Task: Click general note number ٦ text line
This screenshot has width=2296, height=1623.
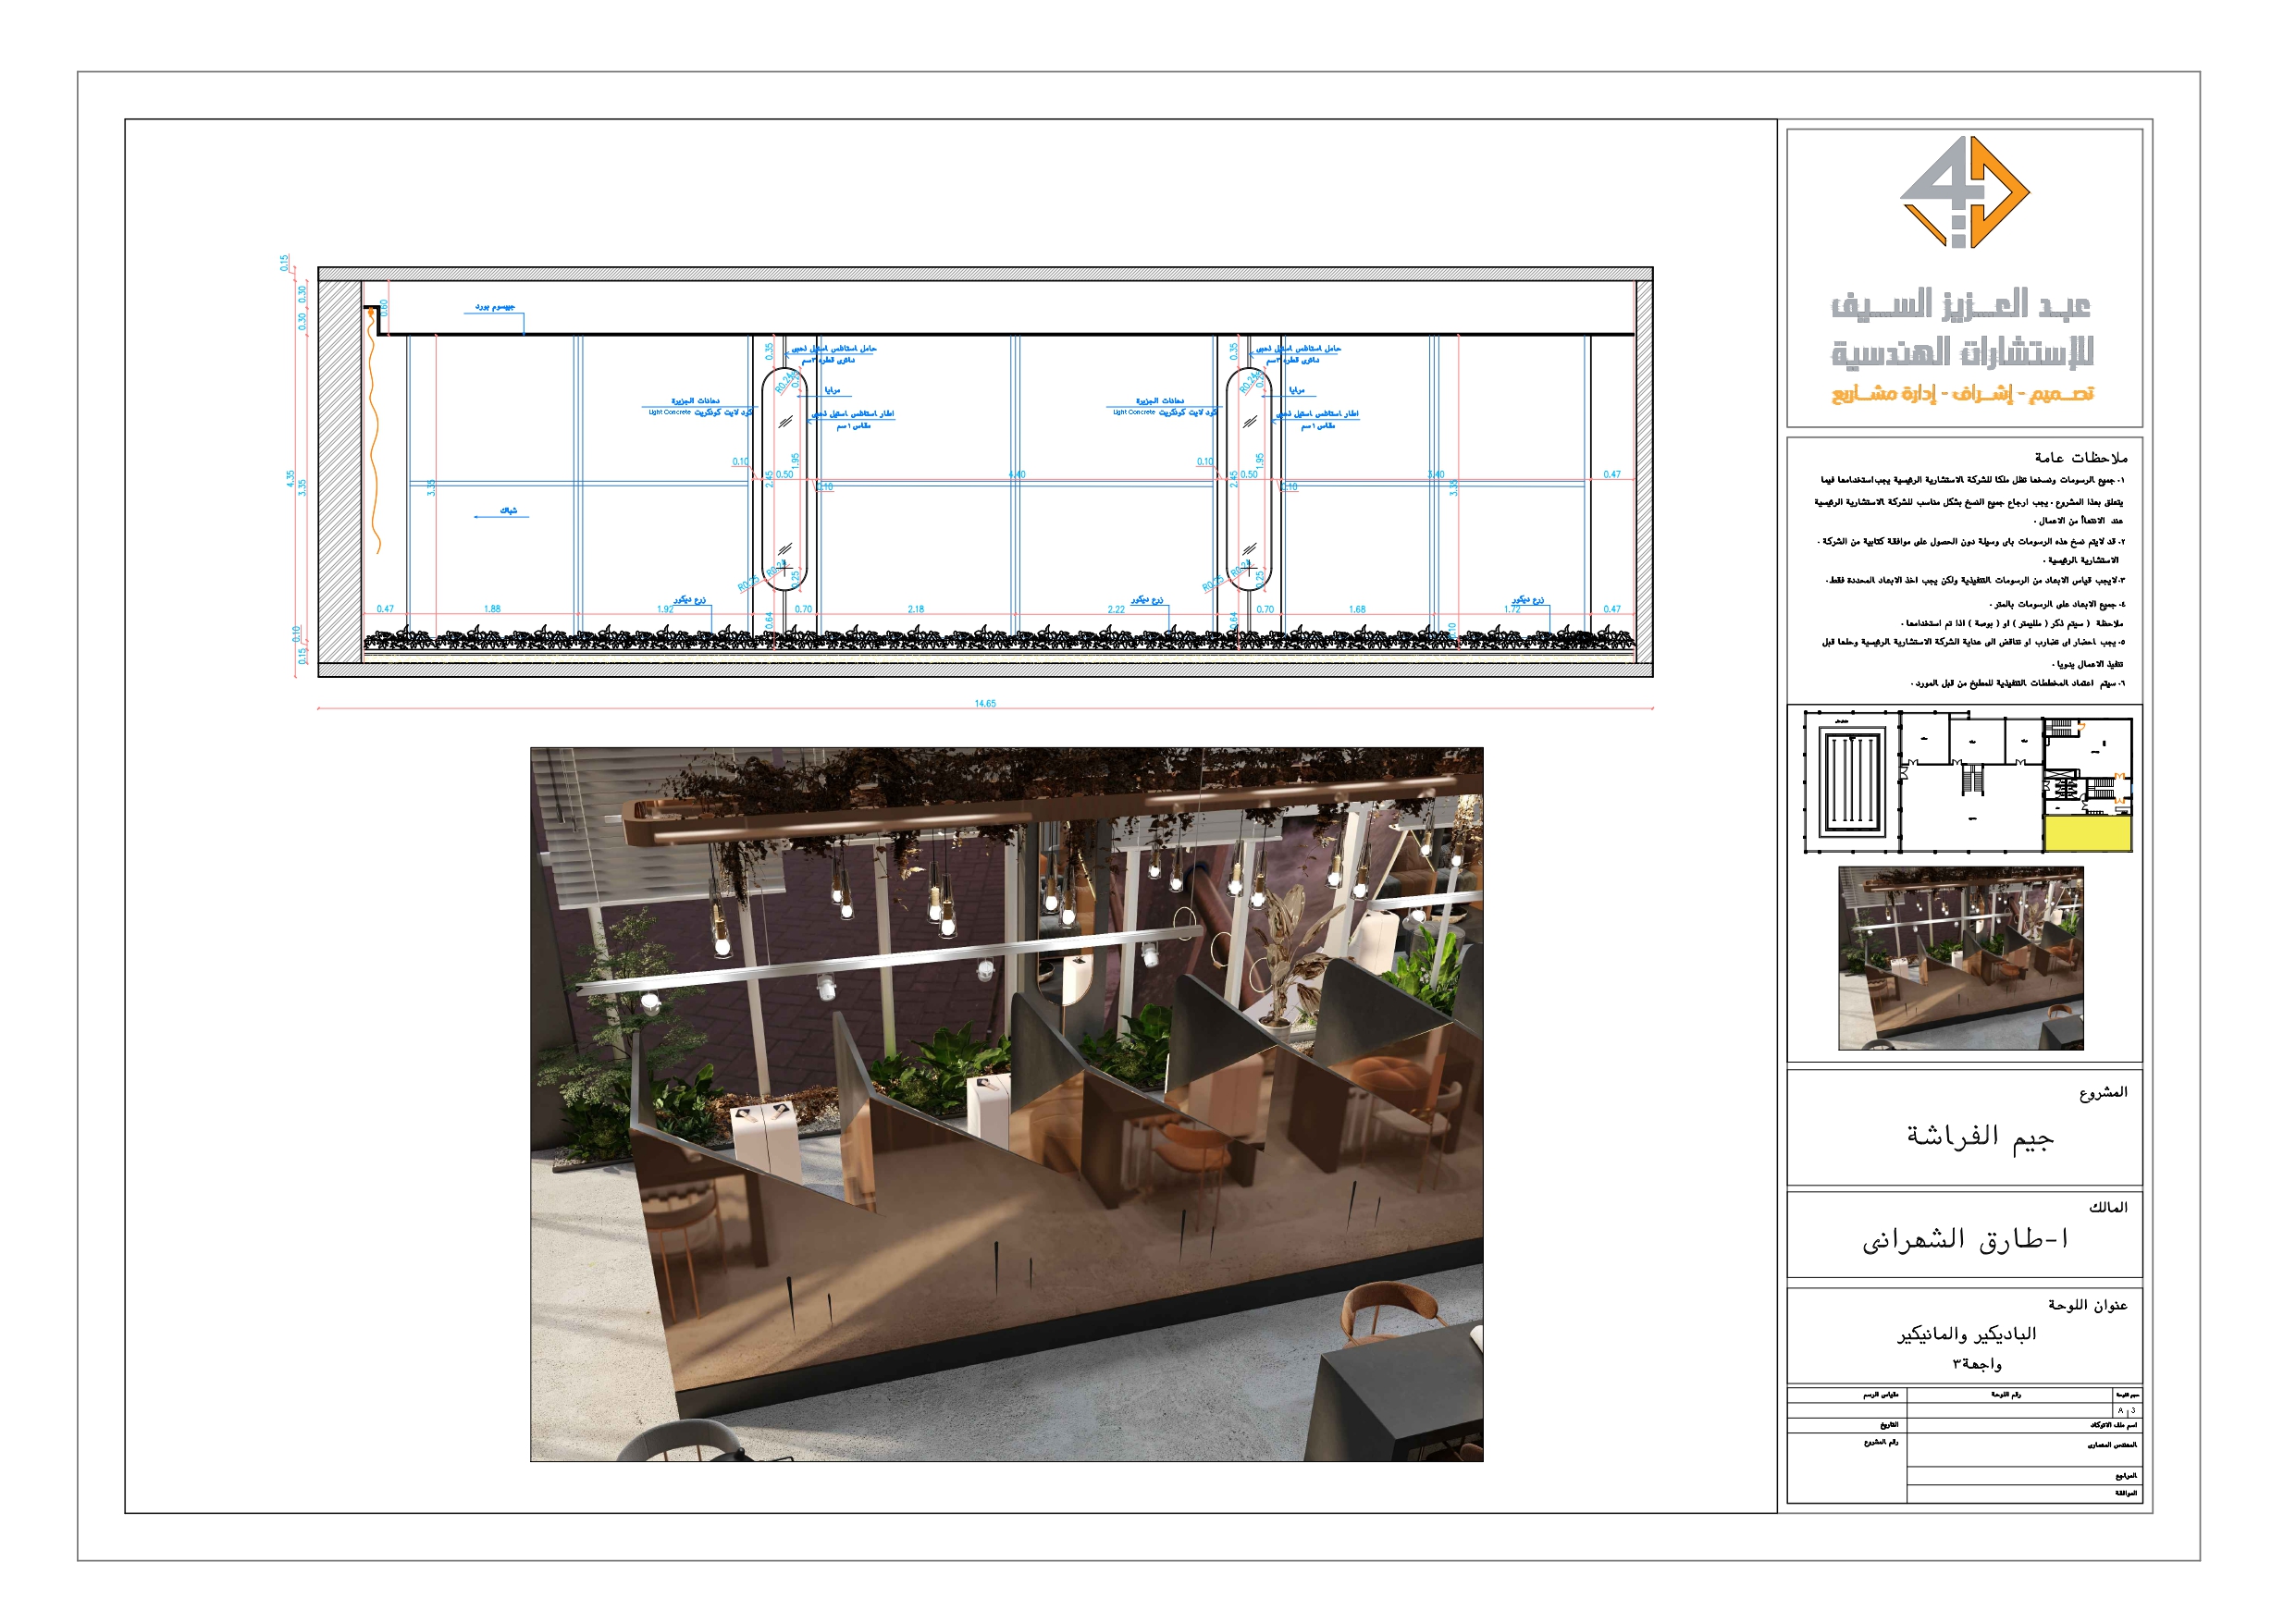Action: [2019, 683]
